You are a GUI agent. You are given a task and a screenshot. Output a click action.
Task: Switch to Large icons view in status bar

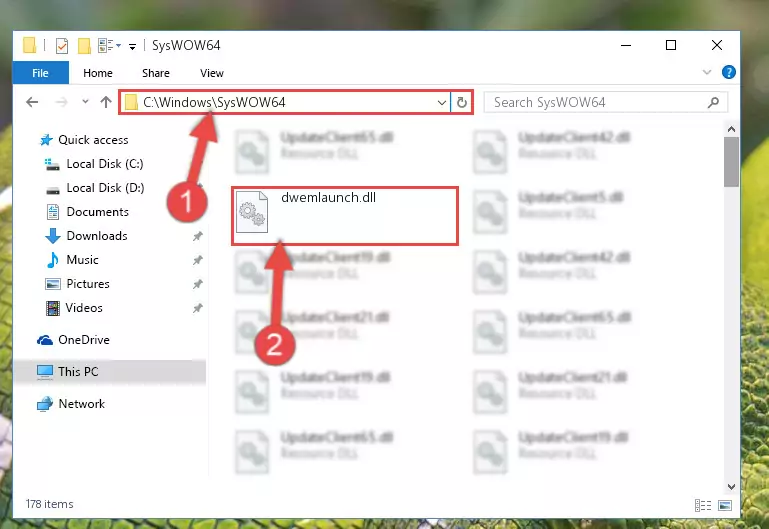[x=724, y=505]
